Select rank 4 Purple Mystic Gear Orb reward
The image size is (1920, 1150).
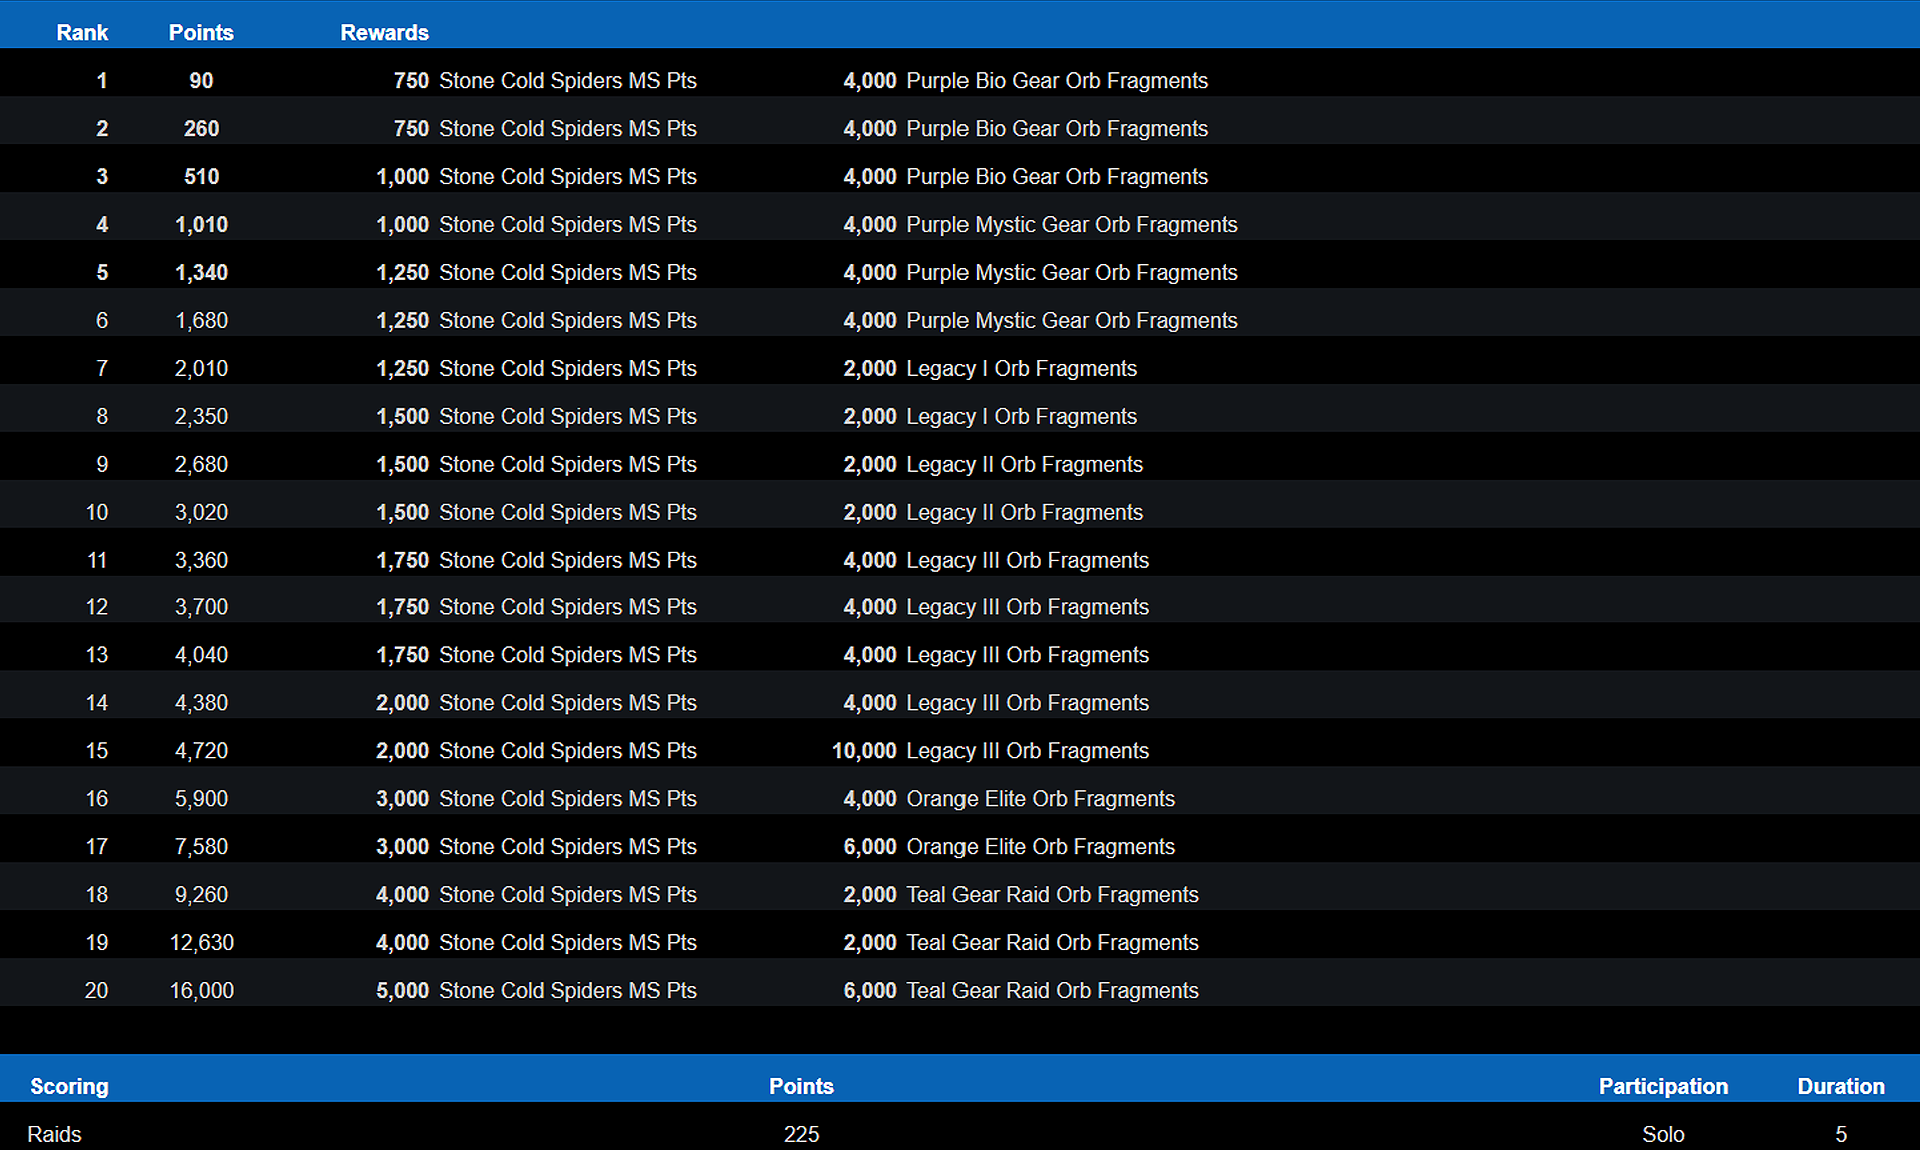pyautogui.click(x=1070, y=224)
